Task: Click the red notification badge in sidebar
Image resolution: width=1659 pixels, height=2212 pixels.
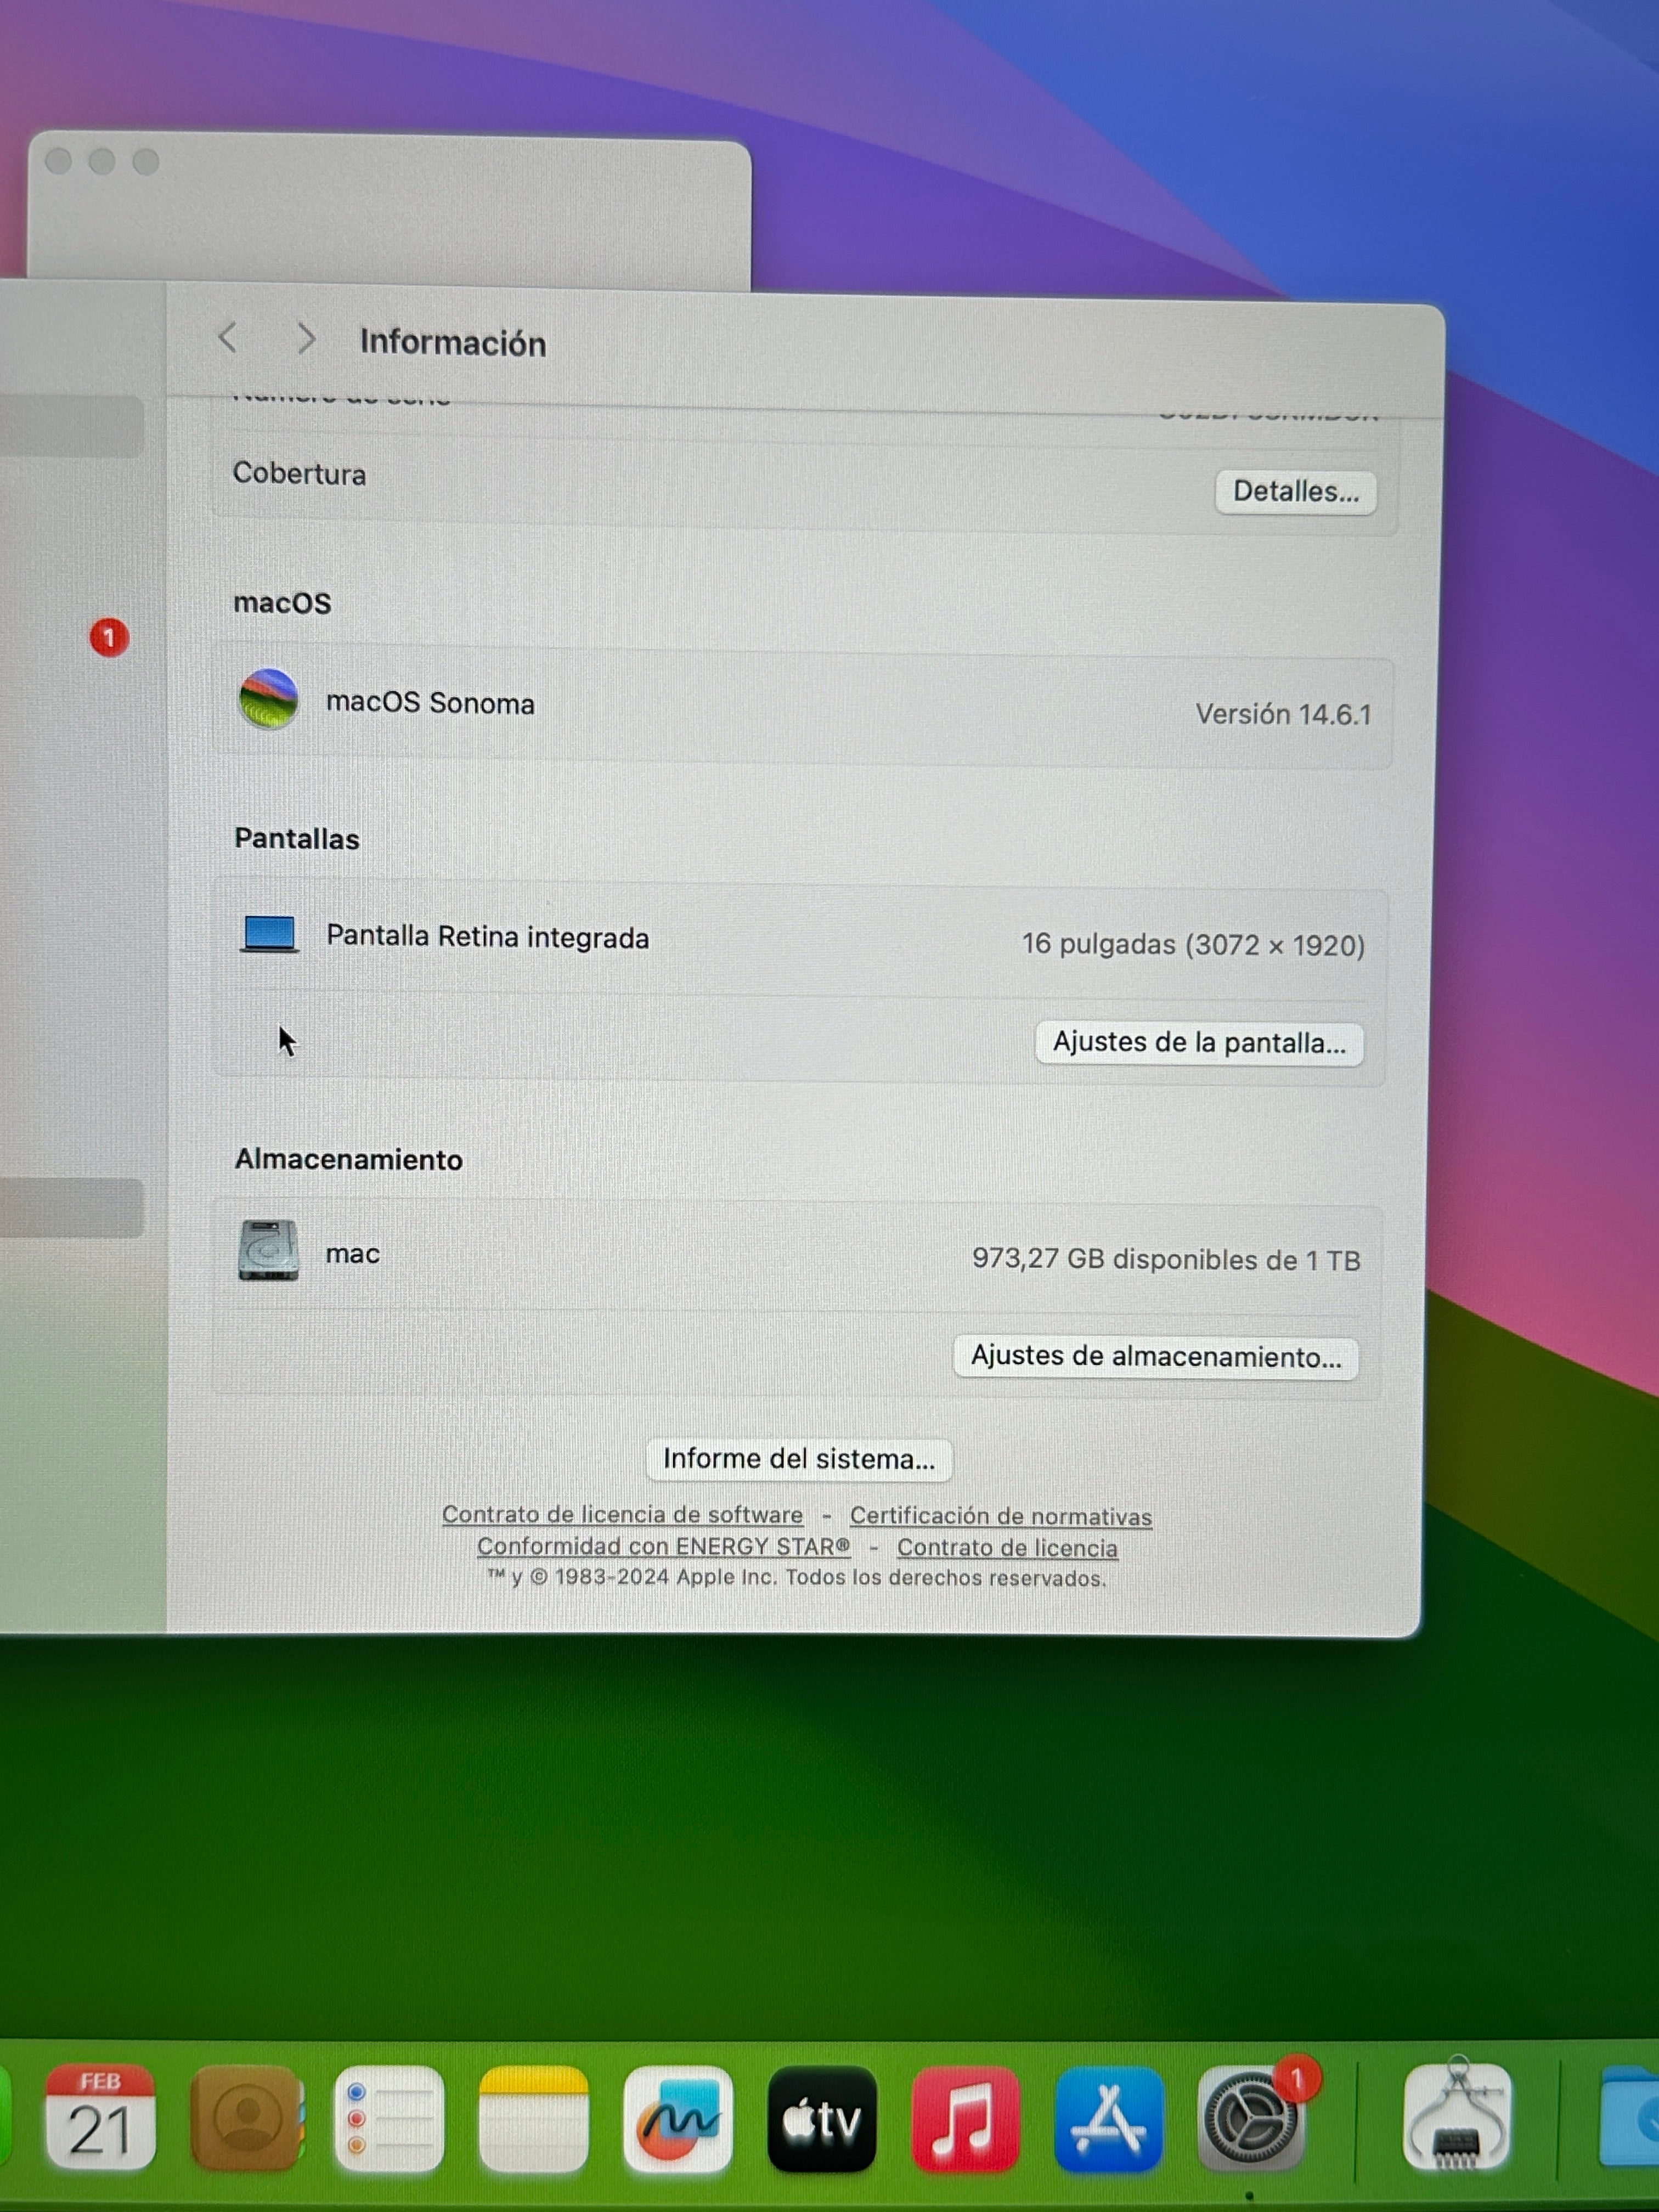Action: coord(109,637)
